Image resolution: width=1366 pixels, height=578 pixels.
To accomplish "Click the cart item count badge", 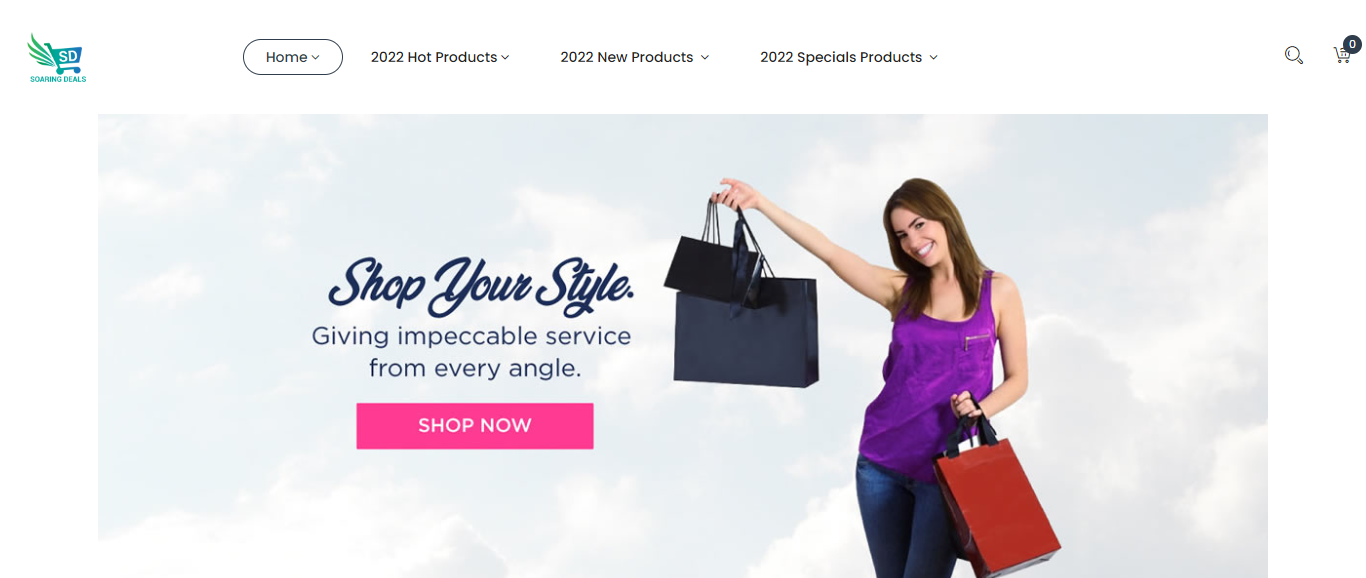I will coord(1352,44).
